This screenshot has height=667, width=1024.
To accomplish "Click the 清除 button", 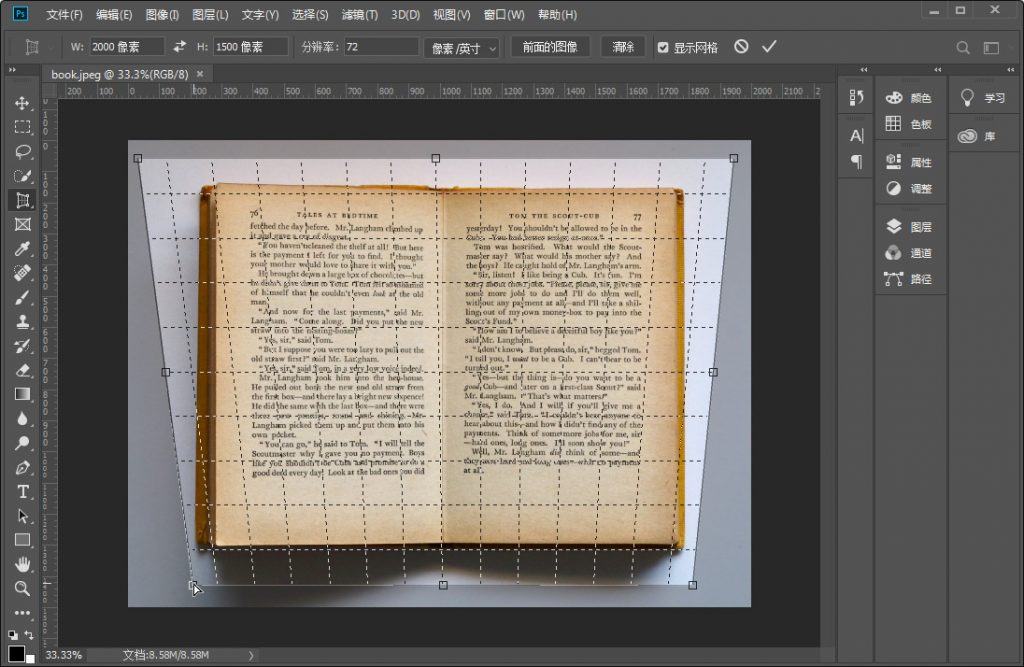I will coord(623,47).
